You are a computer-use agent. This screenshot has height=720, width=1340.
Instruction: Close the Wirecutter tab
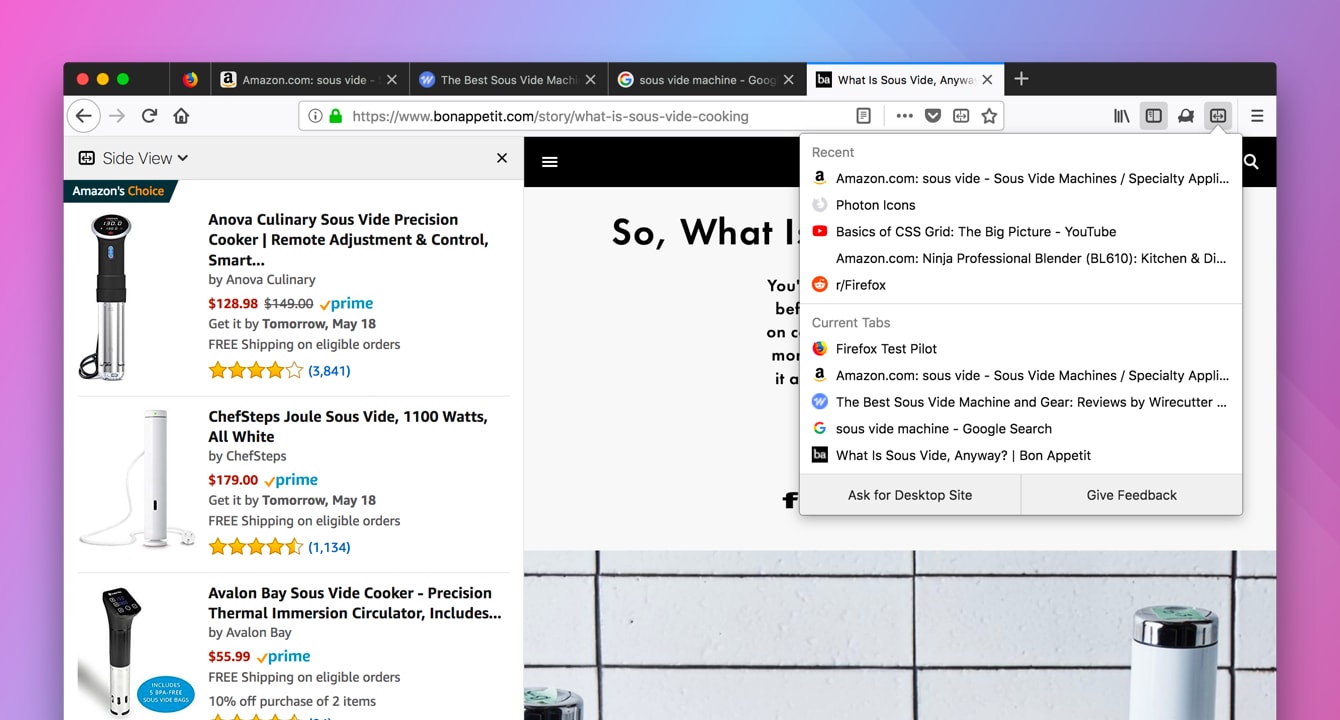(x=590, y=80)
